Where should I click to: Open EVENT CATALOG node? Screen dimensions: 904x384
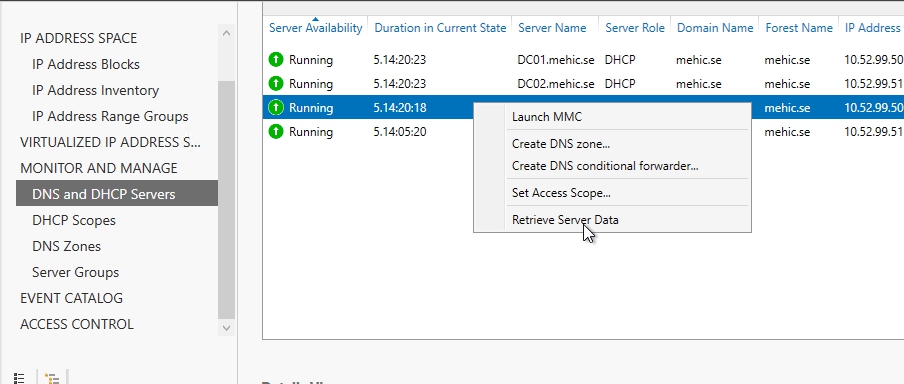point(71,298)
